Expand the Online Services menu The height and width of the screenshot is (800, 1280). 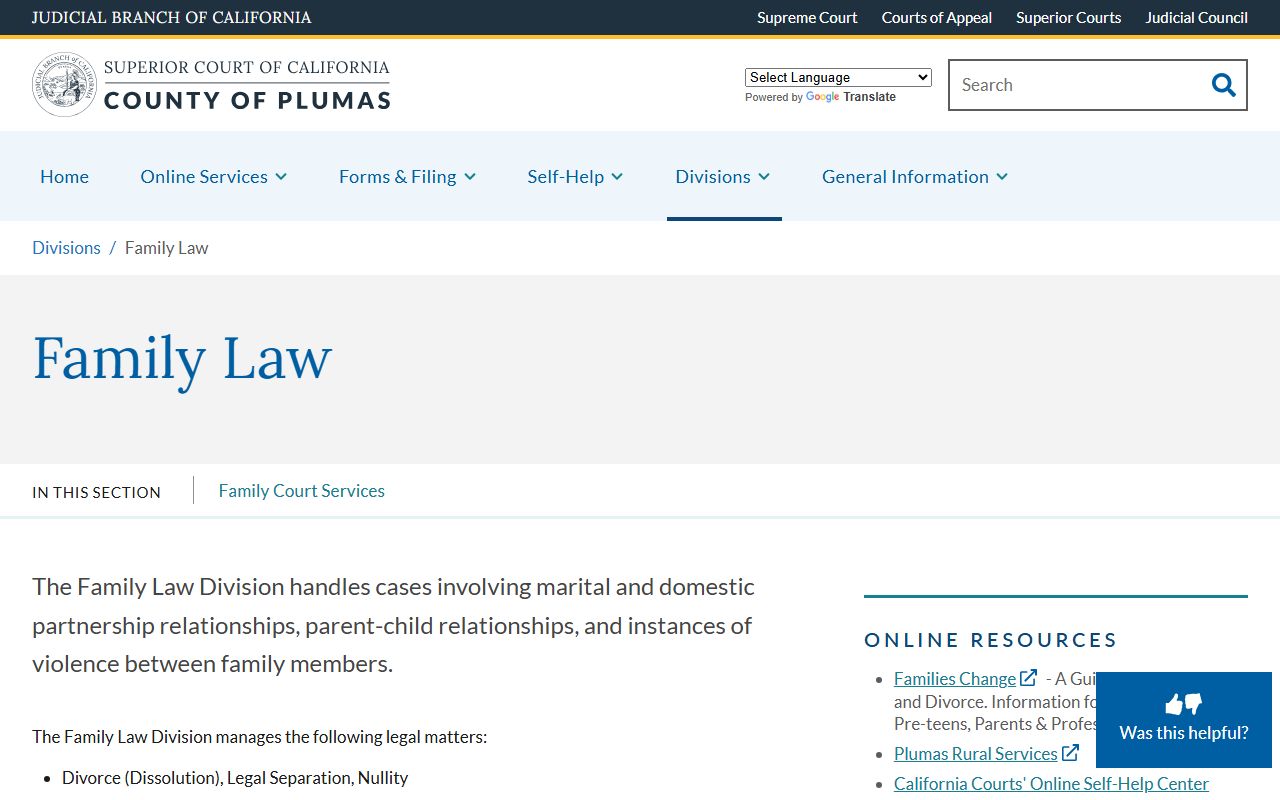tap(214, 176)
